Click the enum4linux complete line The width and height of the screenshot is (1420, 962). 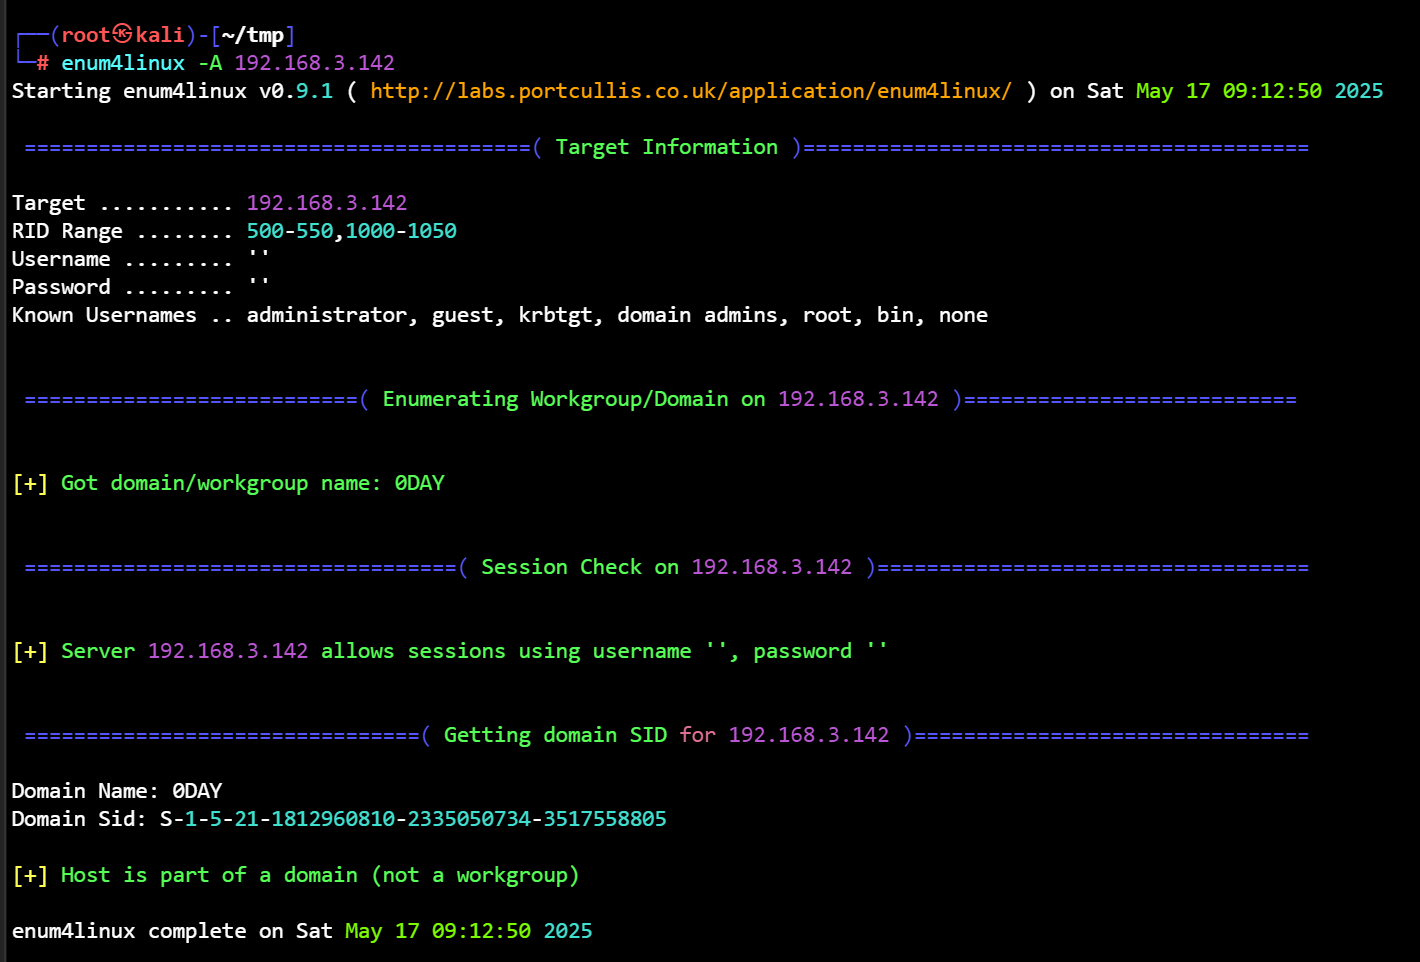pyautogui.click(x=301, y=931)
